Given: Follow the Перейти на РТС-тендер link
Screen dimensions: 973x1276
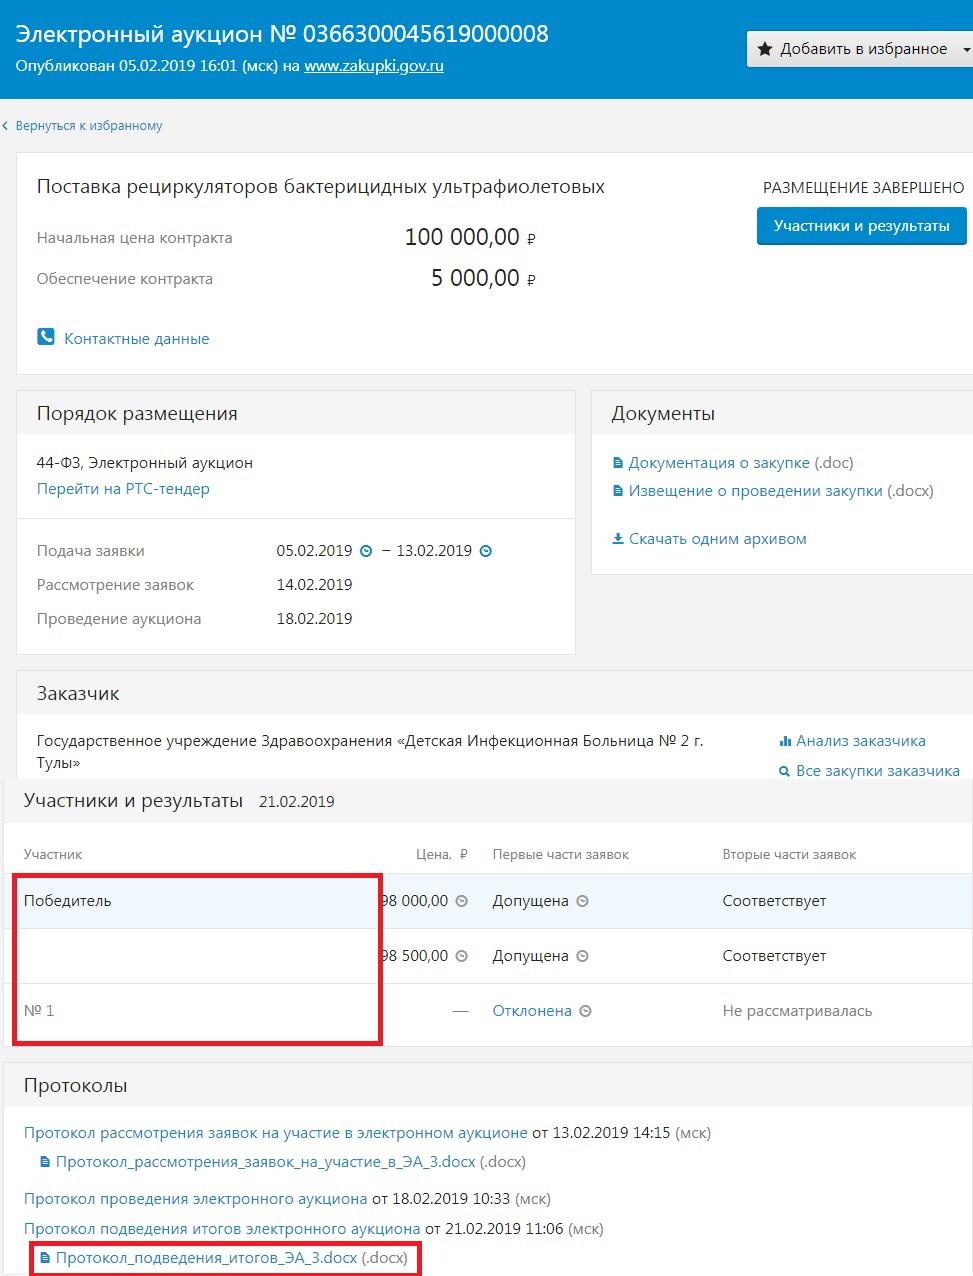Looking at the screenshot, I should [123, 489].
